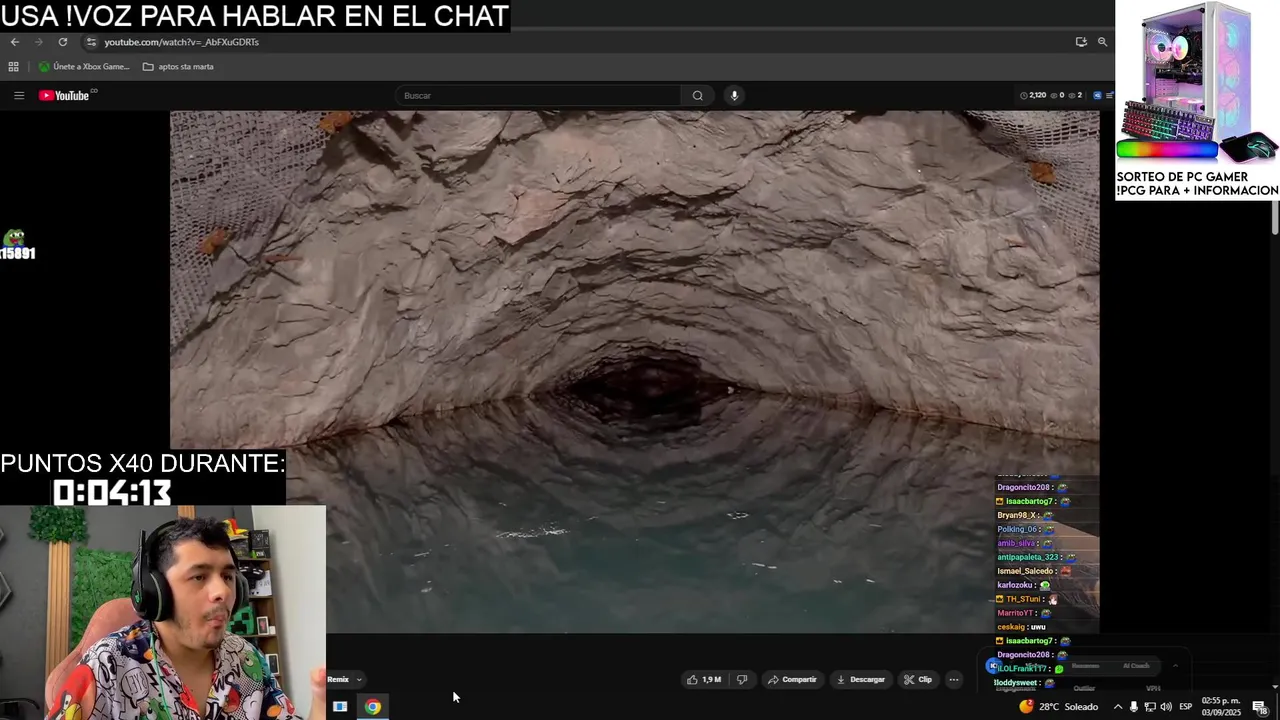Viewport: 1280px width, 720px height.
Task: Click the zoom magnifier icon in the address bar
Action: point(1102,42)
